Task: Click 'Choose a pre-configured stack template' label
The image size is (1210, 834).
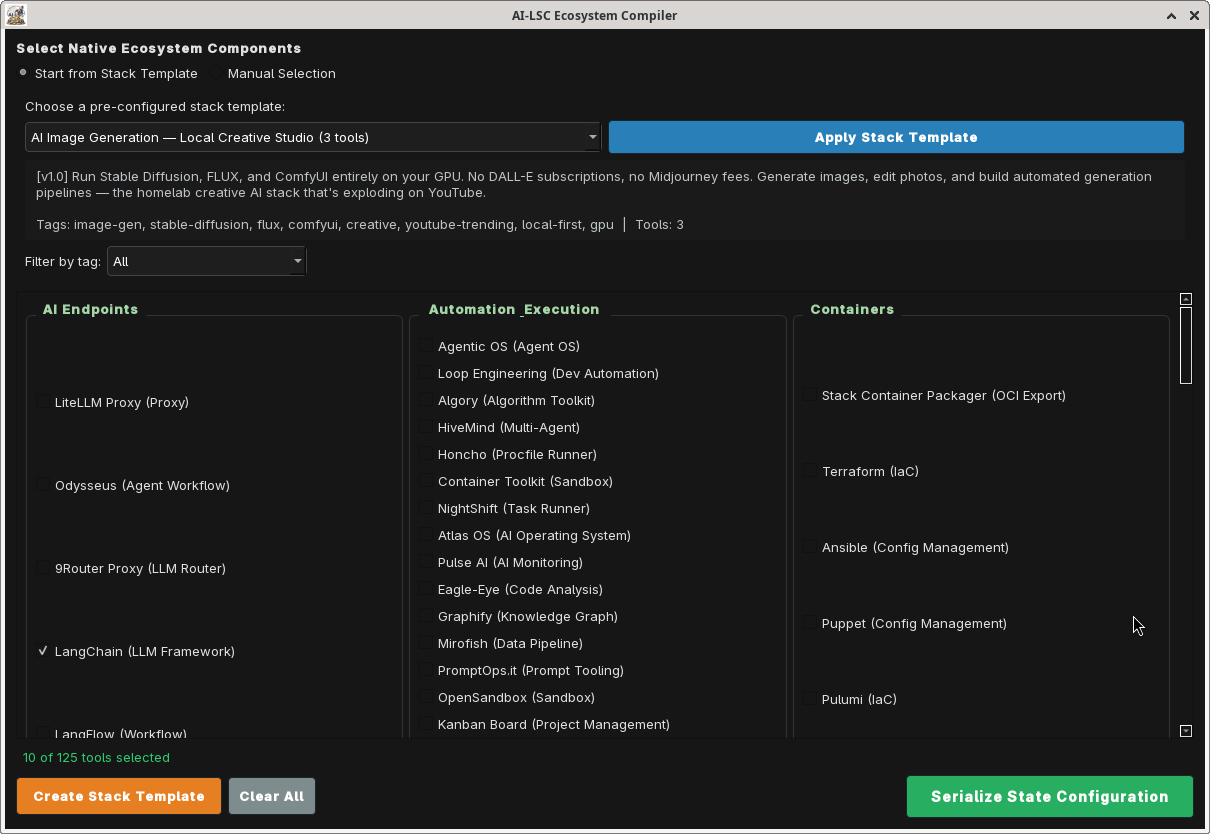Action: 155,107
